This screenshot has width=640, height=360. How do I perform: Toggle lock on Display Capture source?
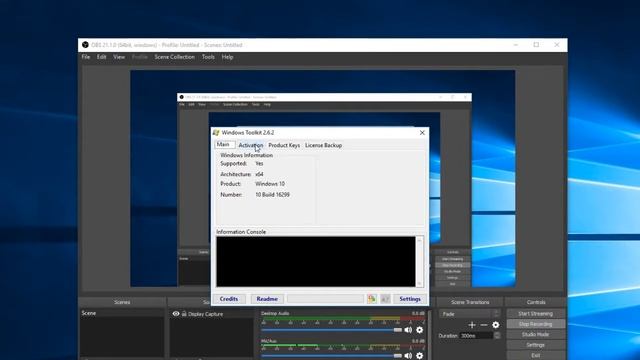tap(184, 313)
